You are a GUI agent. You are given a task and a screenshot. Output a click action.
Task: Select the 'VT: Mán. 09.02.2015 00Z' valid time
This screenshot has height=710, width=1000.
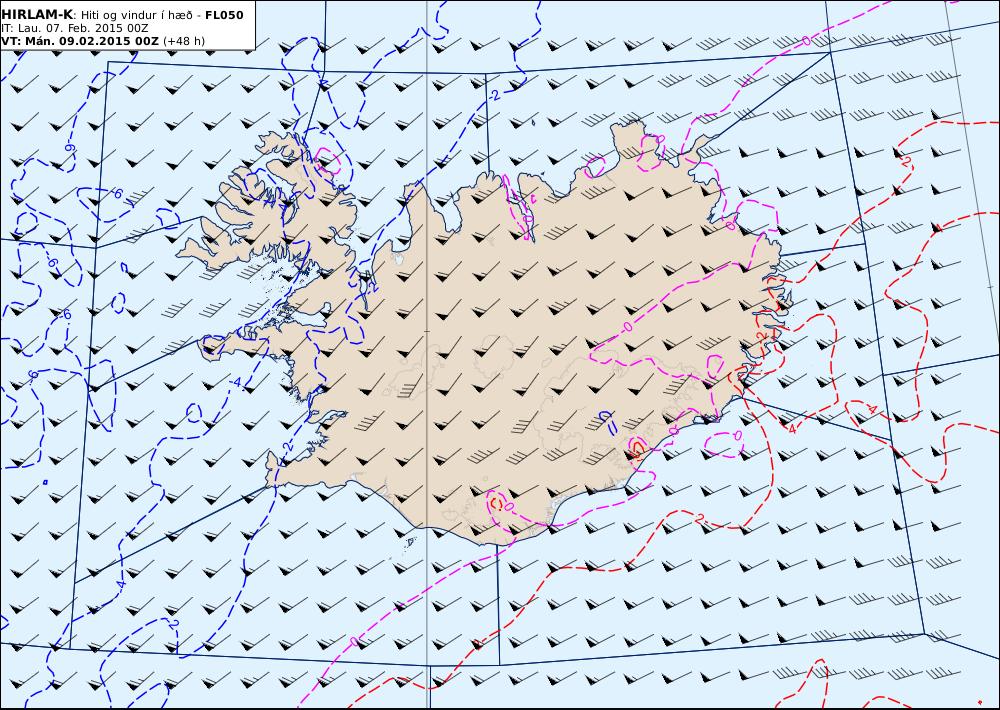[80, 41]
